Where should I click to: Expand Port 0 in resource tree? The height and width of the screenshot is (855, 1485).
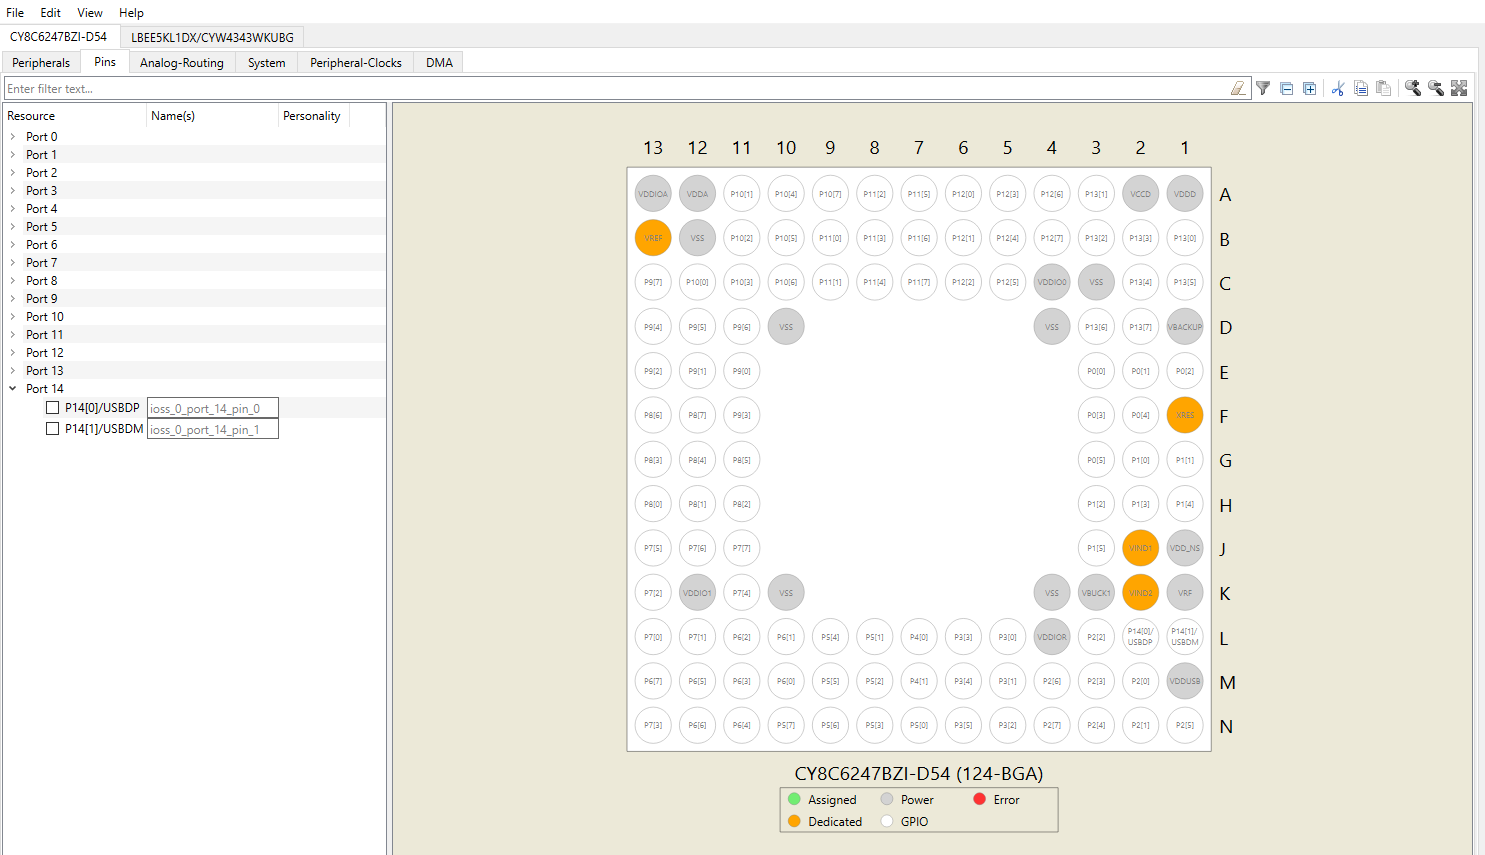pyautogui.click(x=12, y=137)
